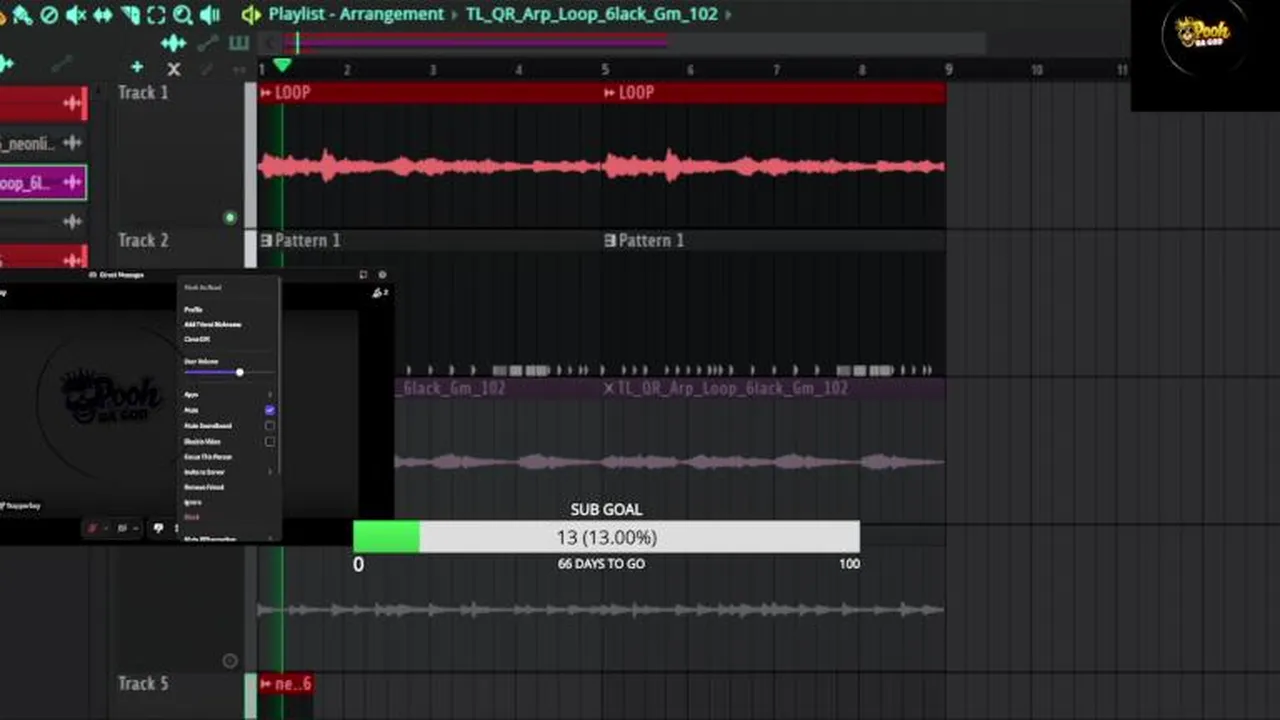Click the Track 5 label
The image size is (1280, 720).
click(x=143, y=684)
